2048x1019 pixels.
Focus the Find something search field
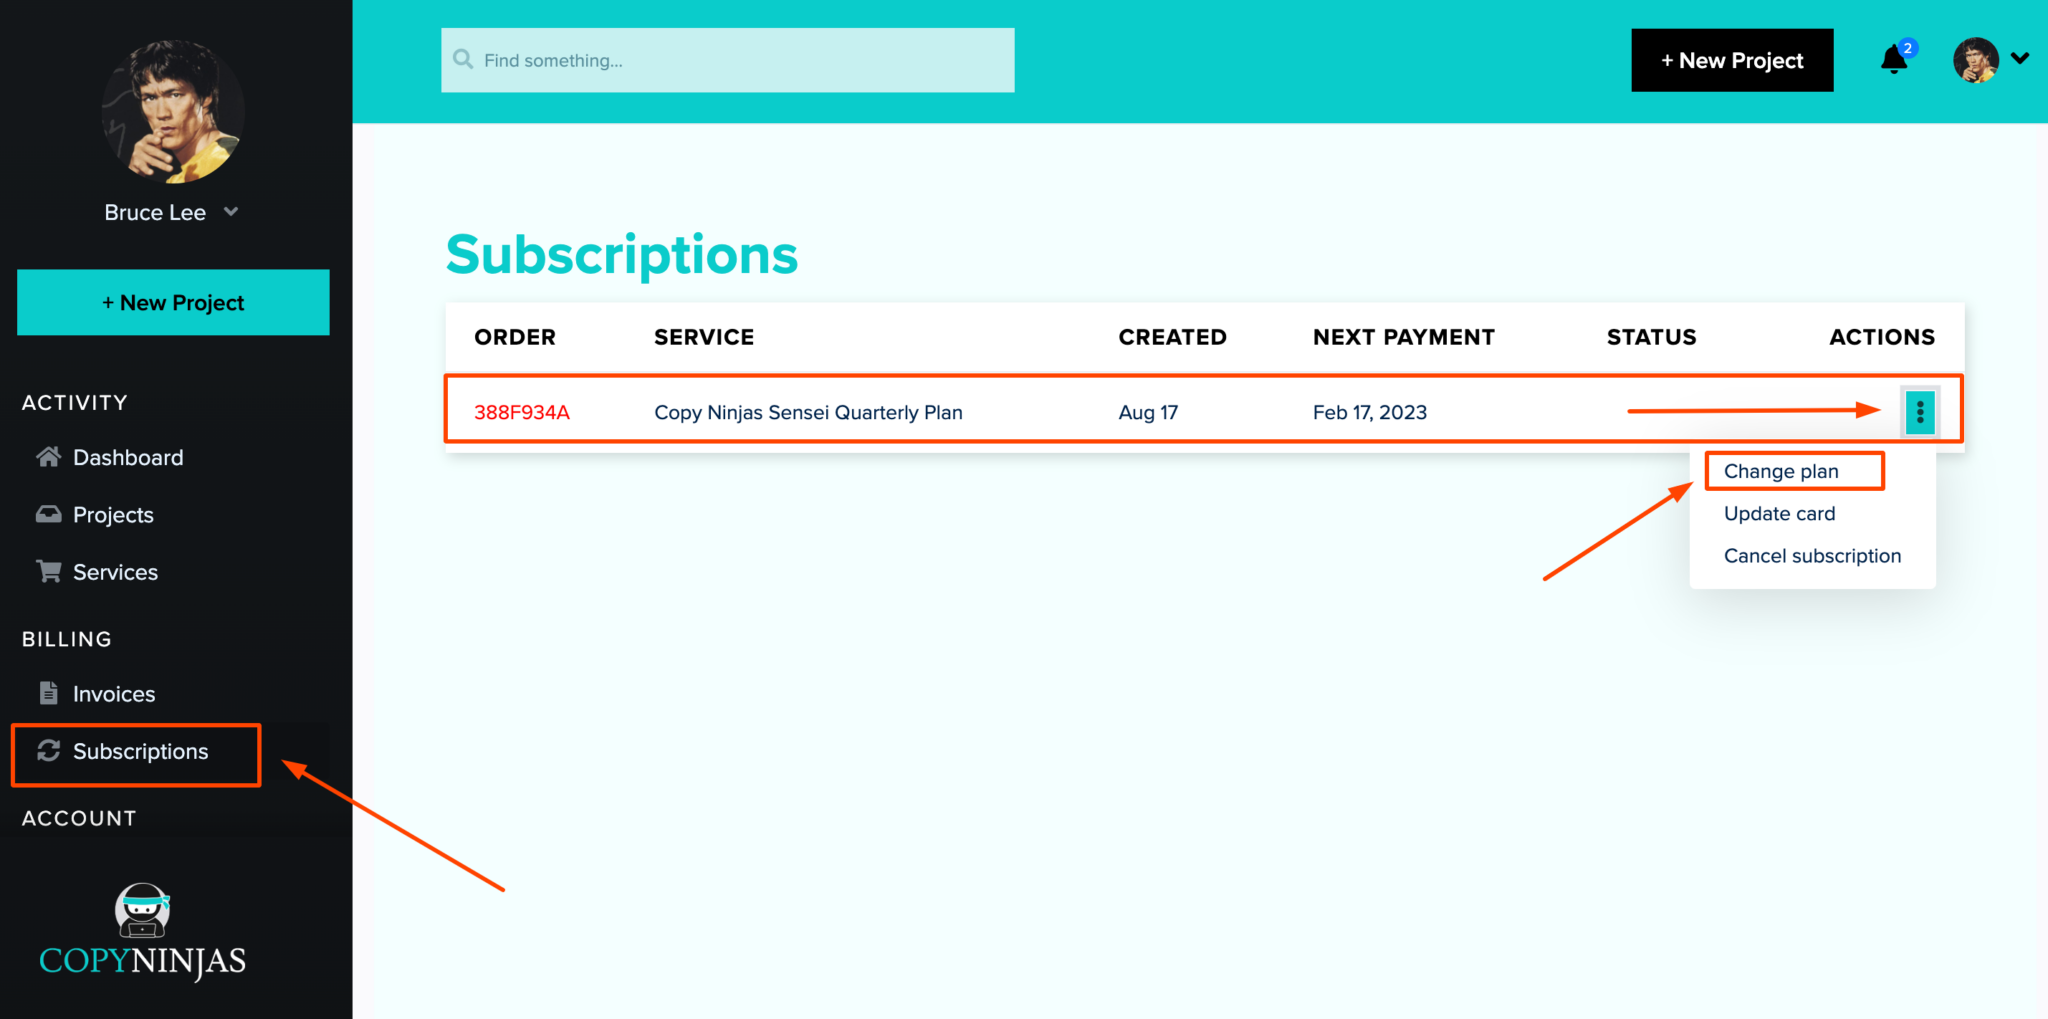click(x=727, y=60)
